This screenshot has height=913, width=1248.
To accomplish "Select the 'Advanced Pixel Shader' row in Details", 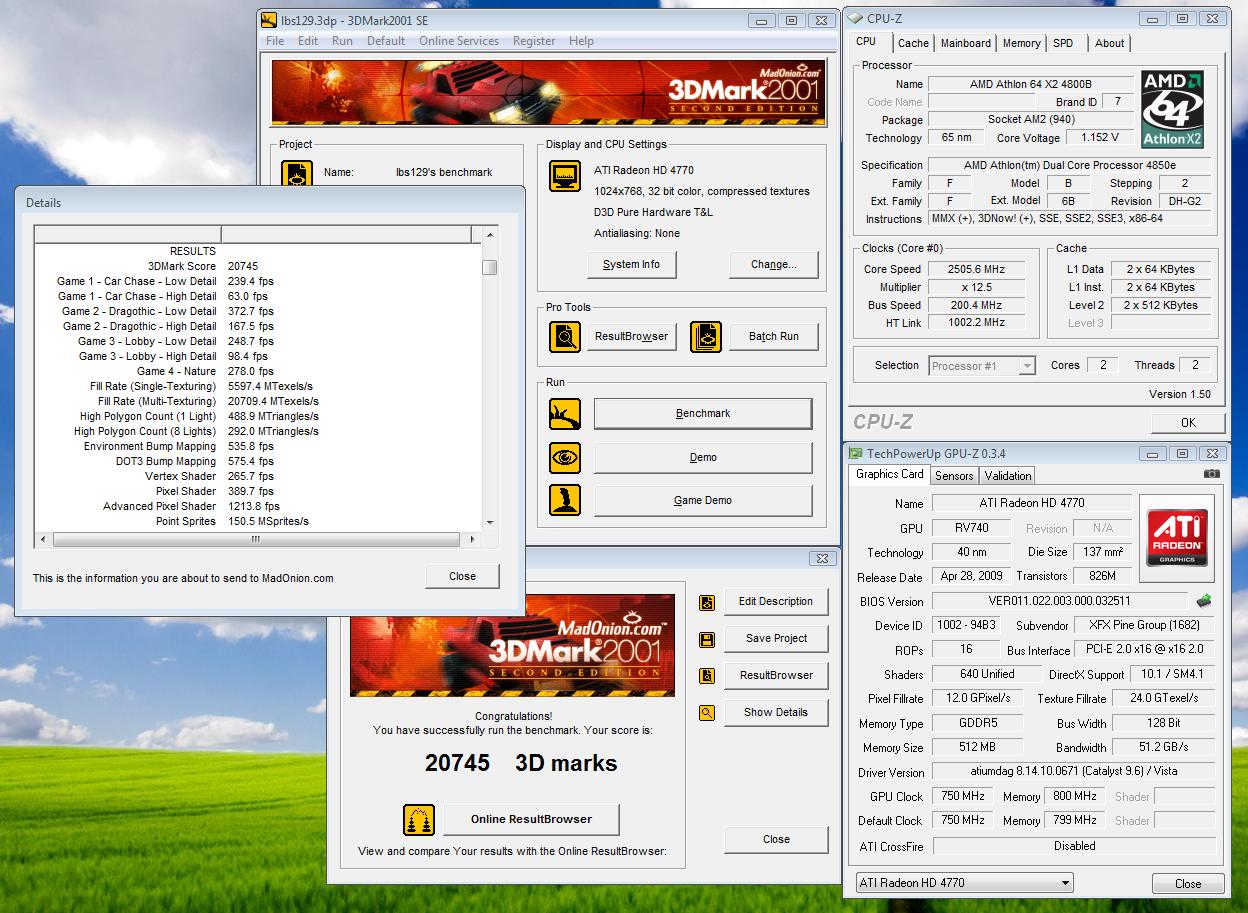I will (x=258, y=506).
